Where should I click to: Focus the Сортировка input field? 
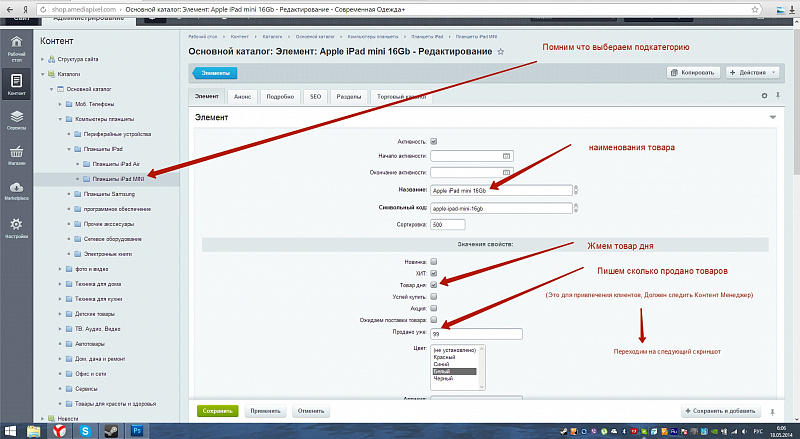[447, 224]
